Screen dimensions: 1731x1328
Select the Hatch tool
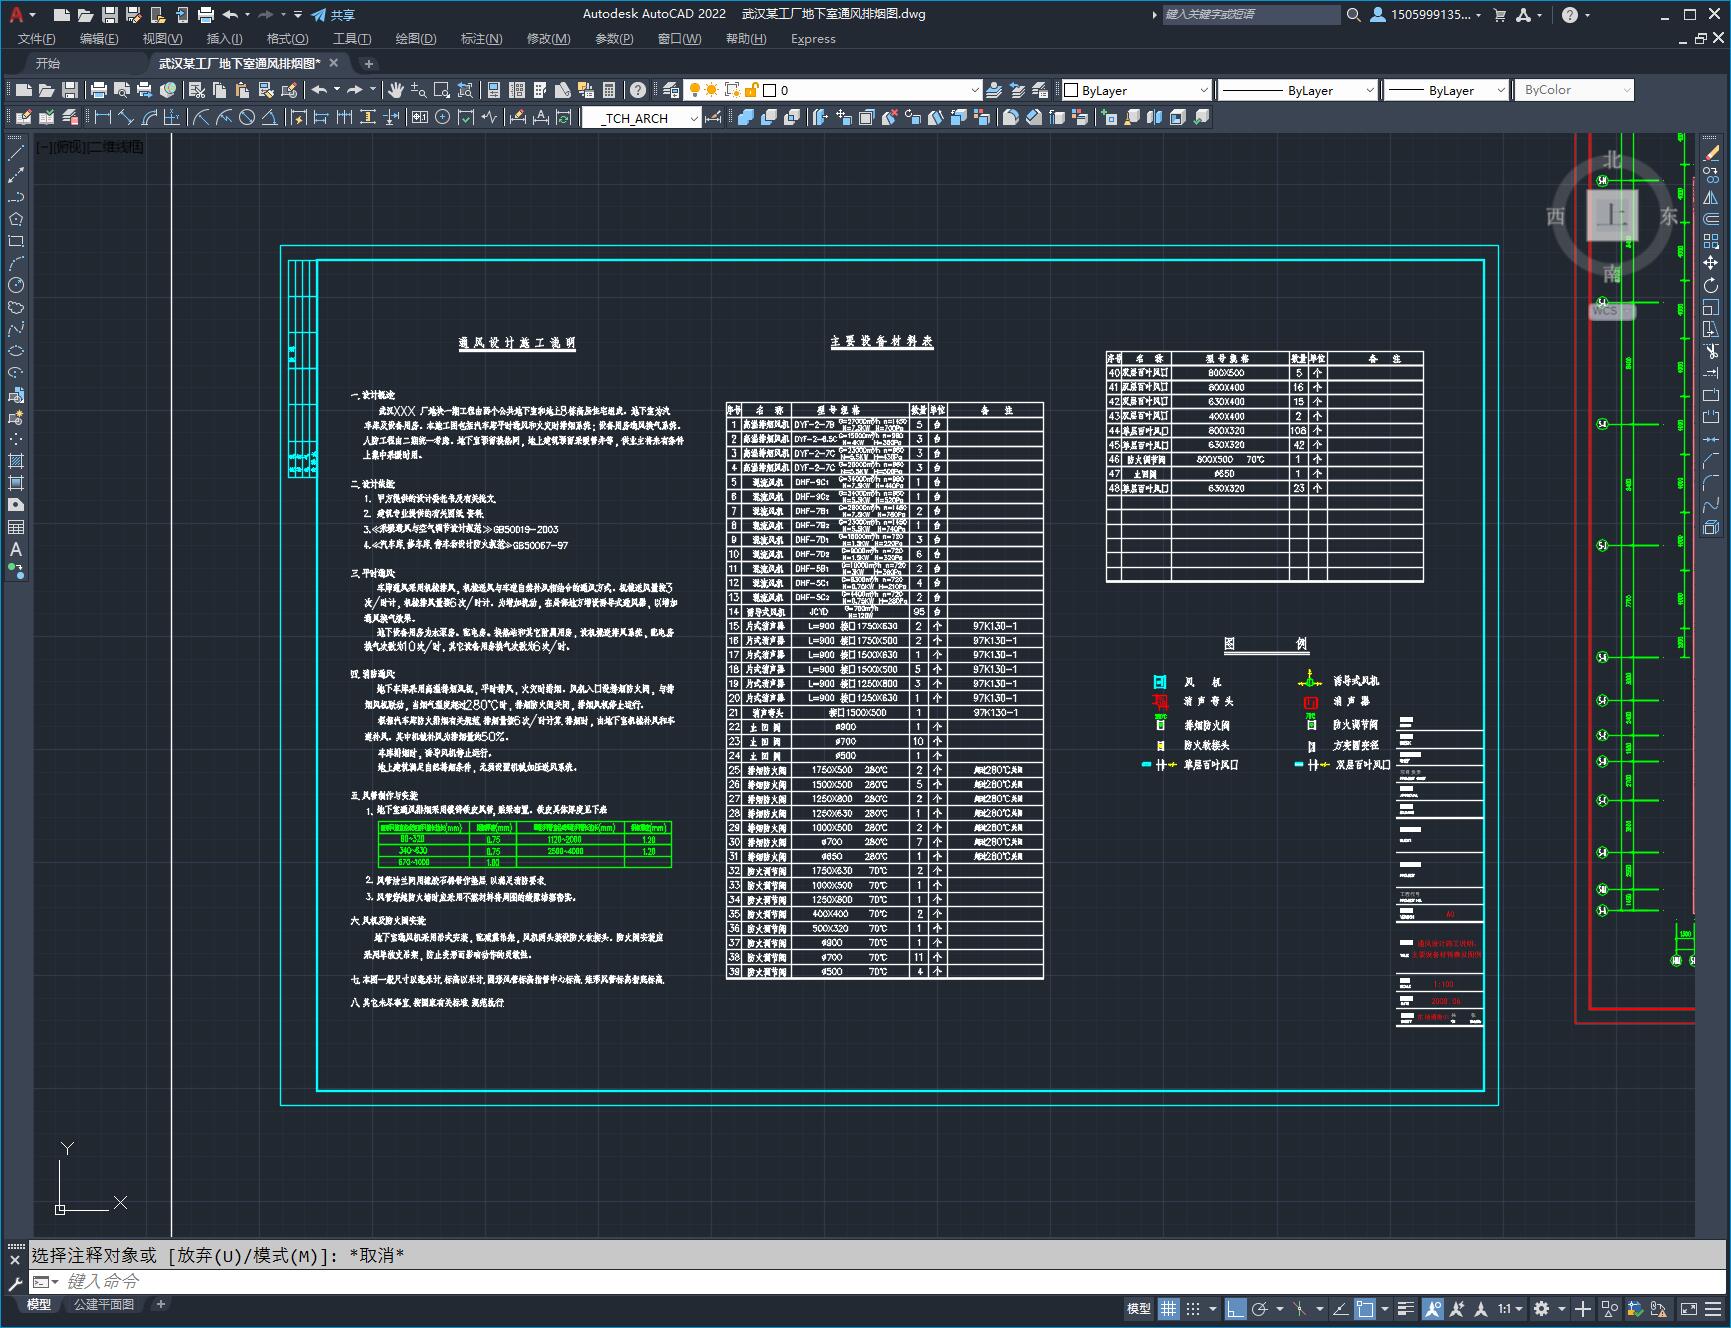[x=16, y=461]
